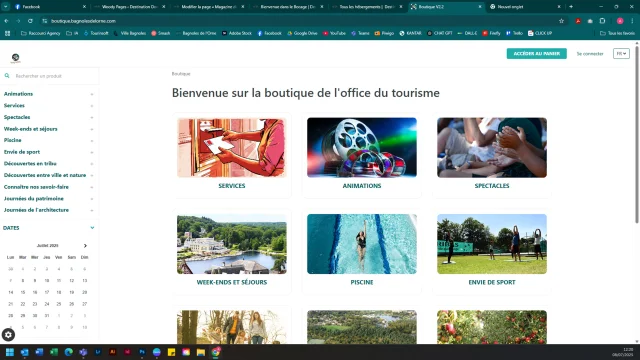The height and width of the screenshot is (360, 640).
Task: Open the ANIMATIONS film reel thumbnail
Action: (x=362, y=148)
